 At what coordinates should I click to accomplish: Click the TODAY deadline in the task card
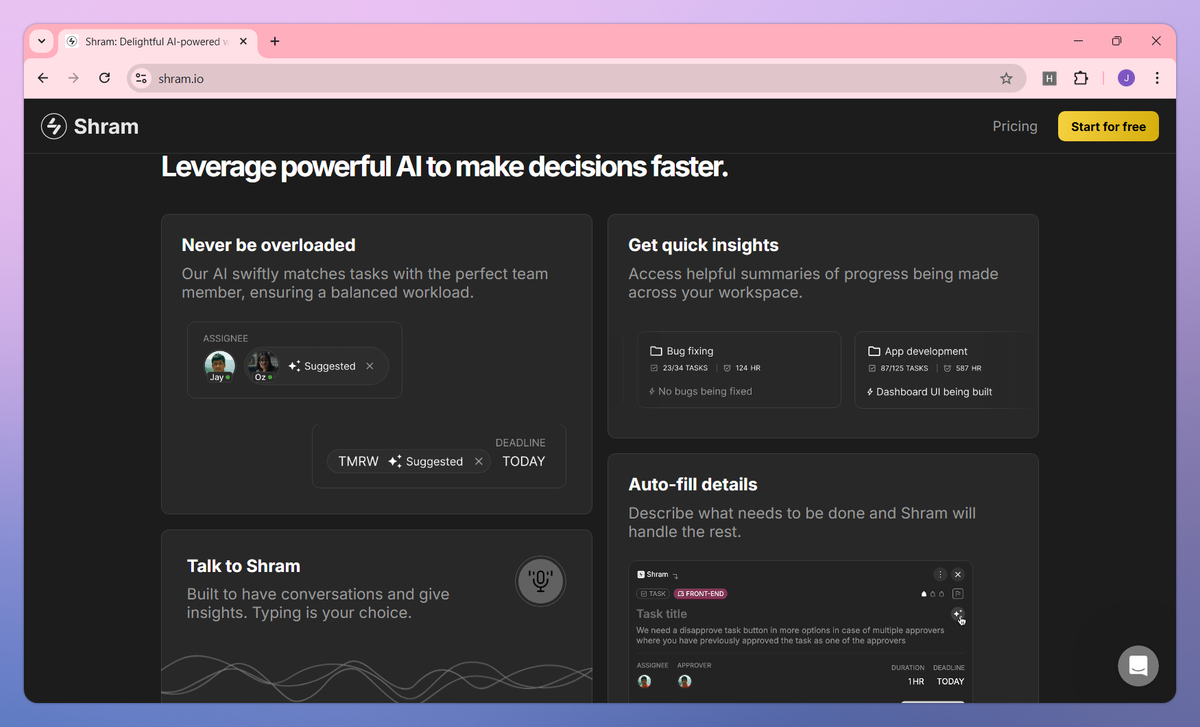pos(950,681)
